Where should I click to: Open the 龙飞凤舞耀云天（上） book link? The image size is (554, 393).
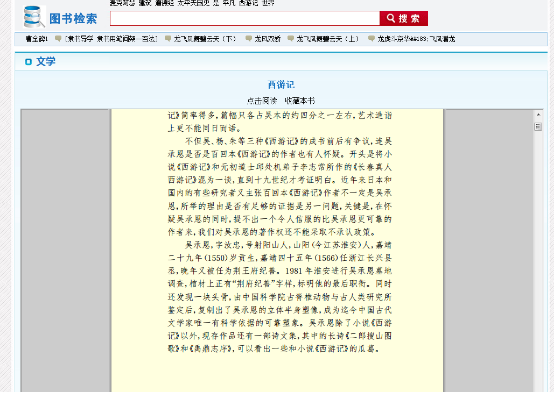[327, 39]
